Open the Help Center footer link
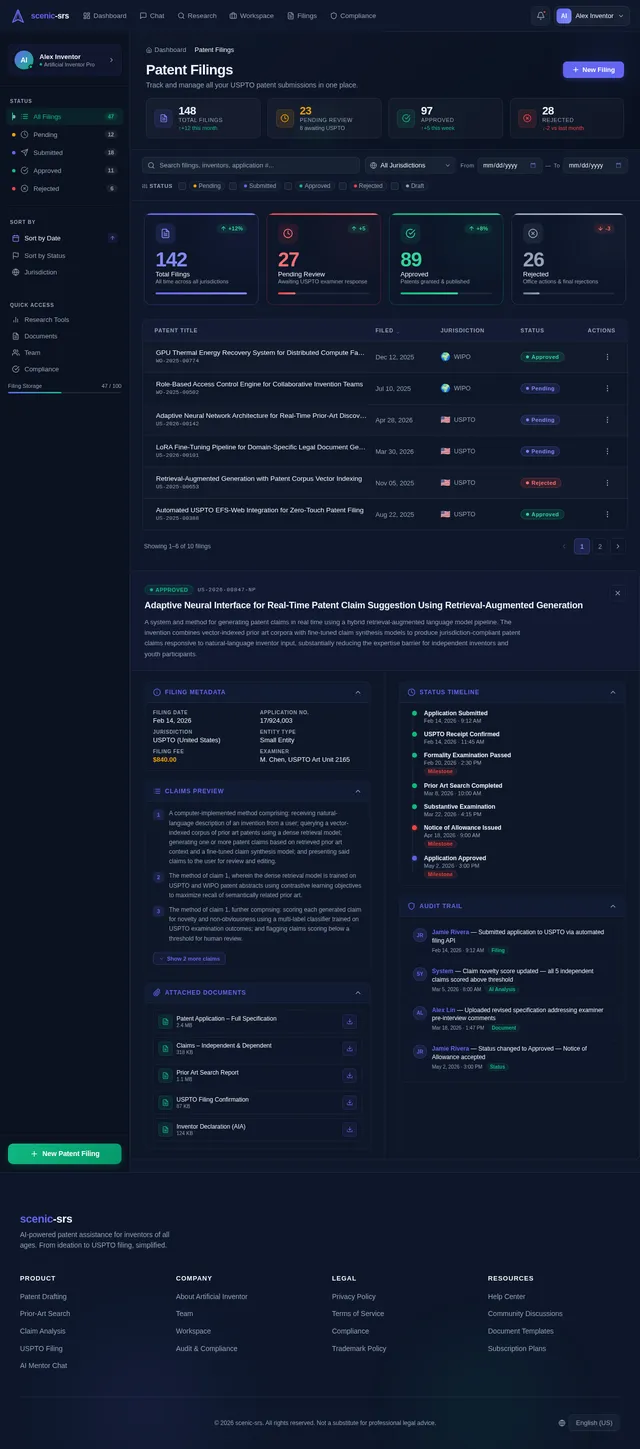This screenshot has width=640, height=1449. [x=507, y=1297]
